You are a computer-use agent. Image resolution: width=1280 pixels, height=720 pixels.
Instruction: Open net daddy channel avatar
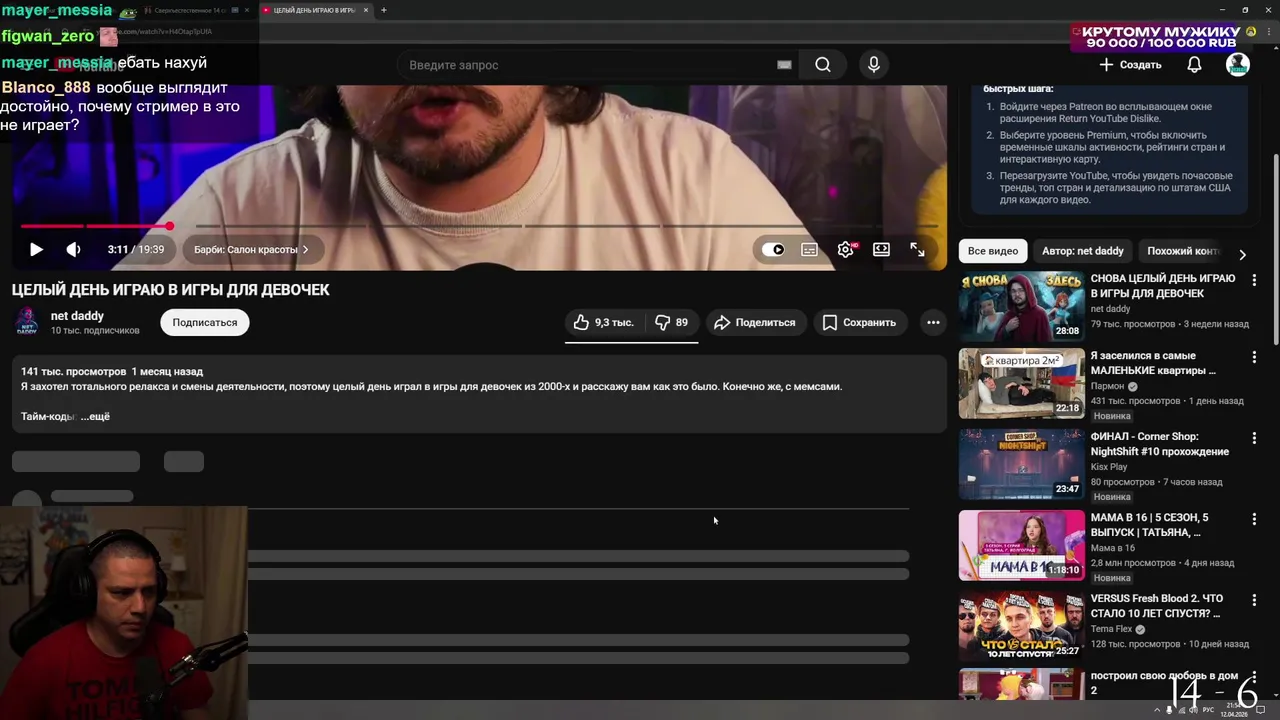(x=27, y=322)
